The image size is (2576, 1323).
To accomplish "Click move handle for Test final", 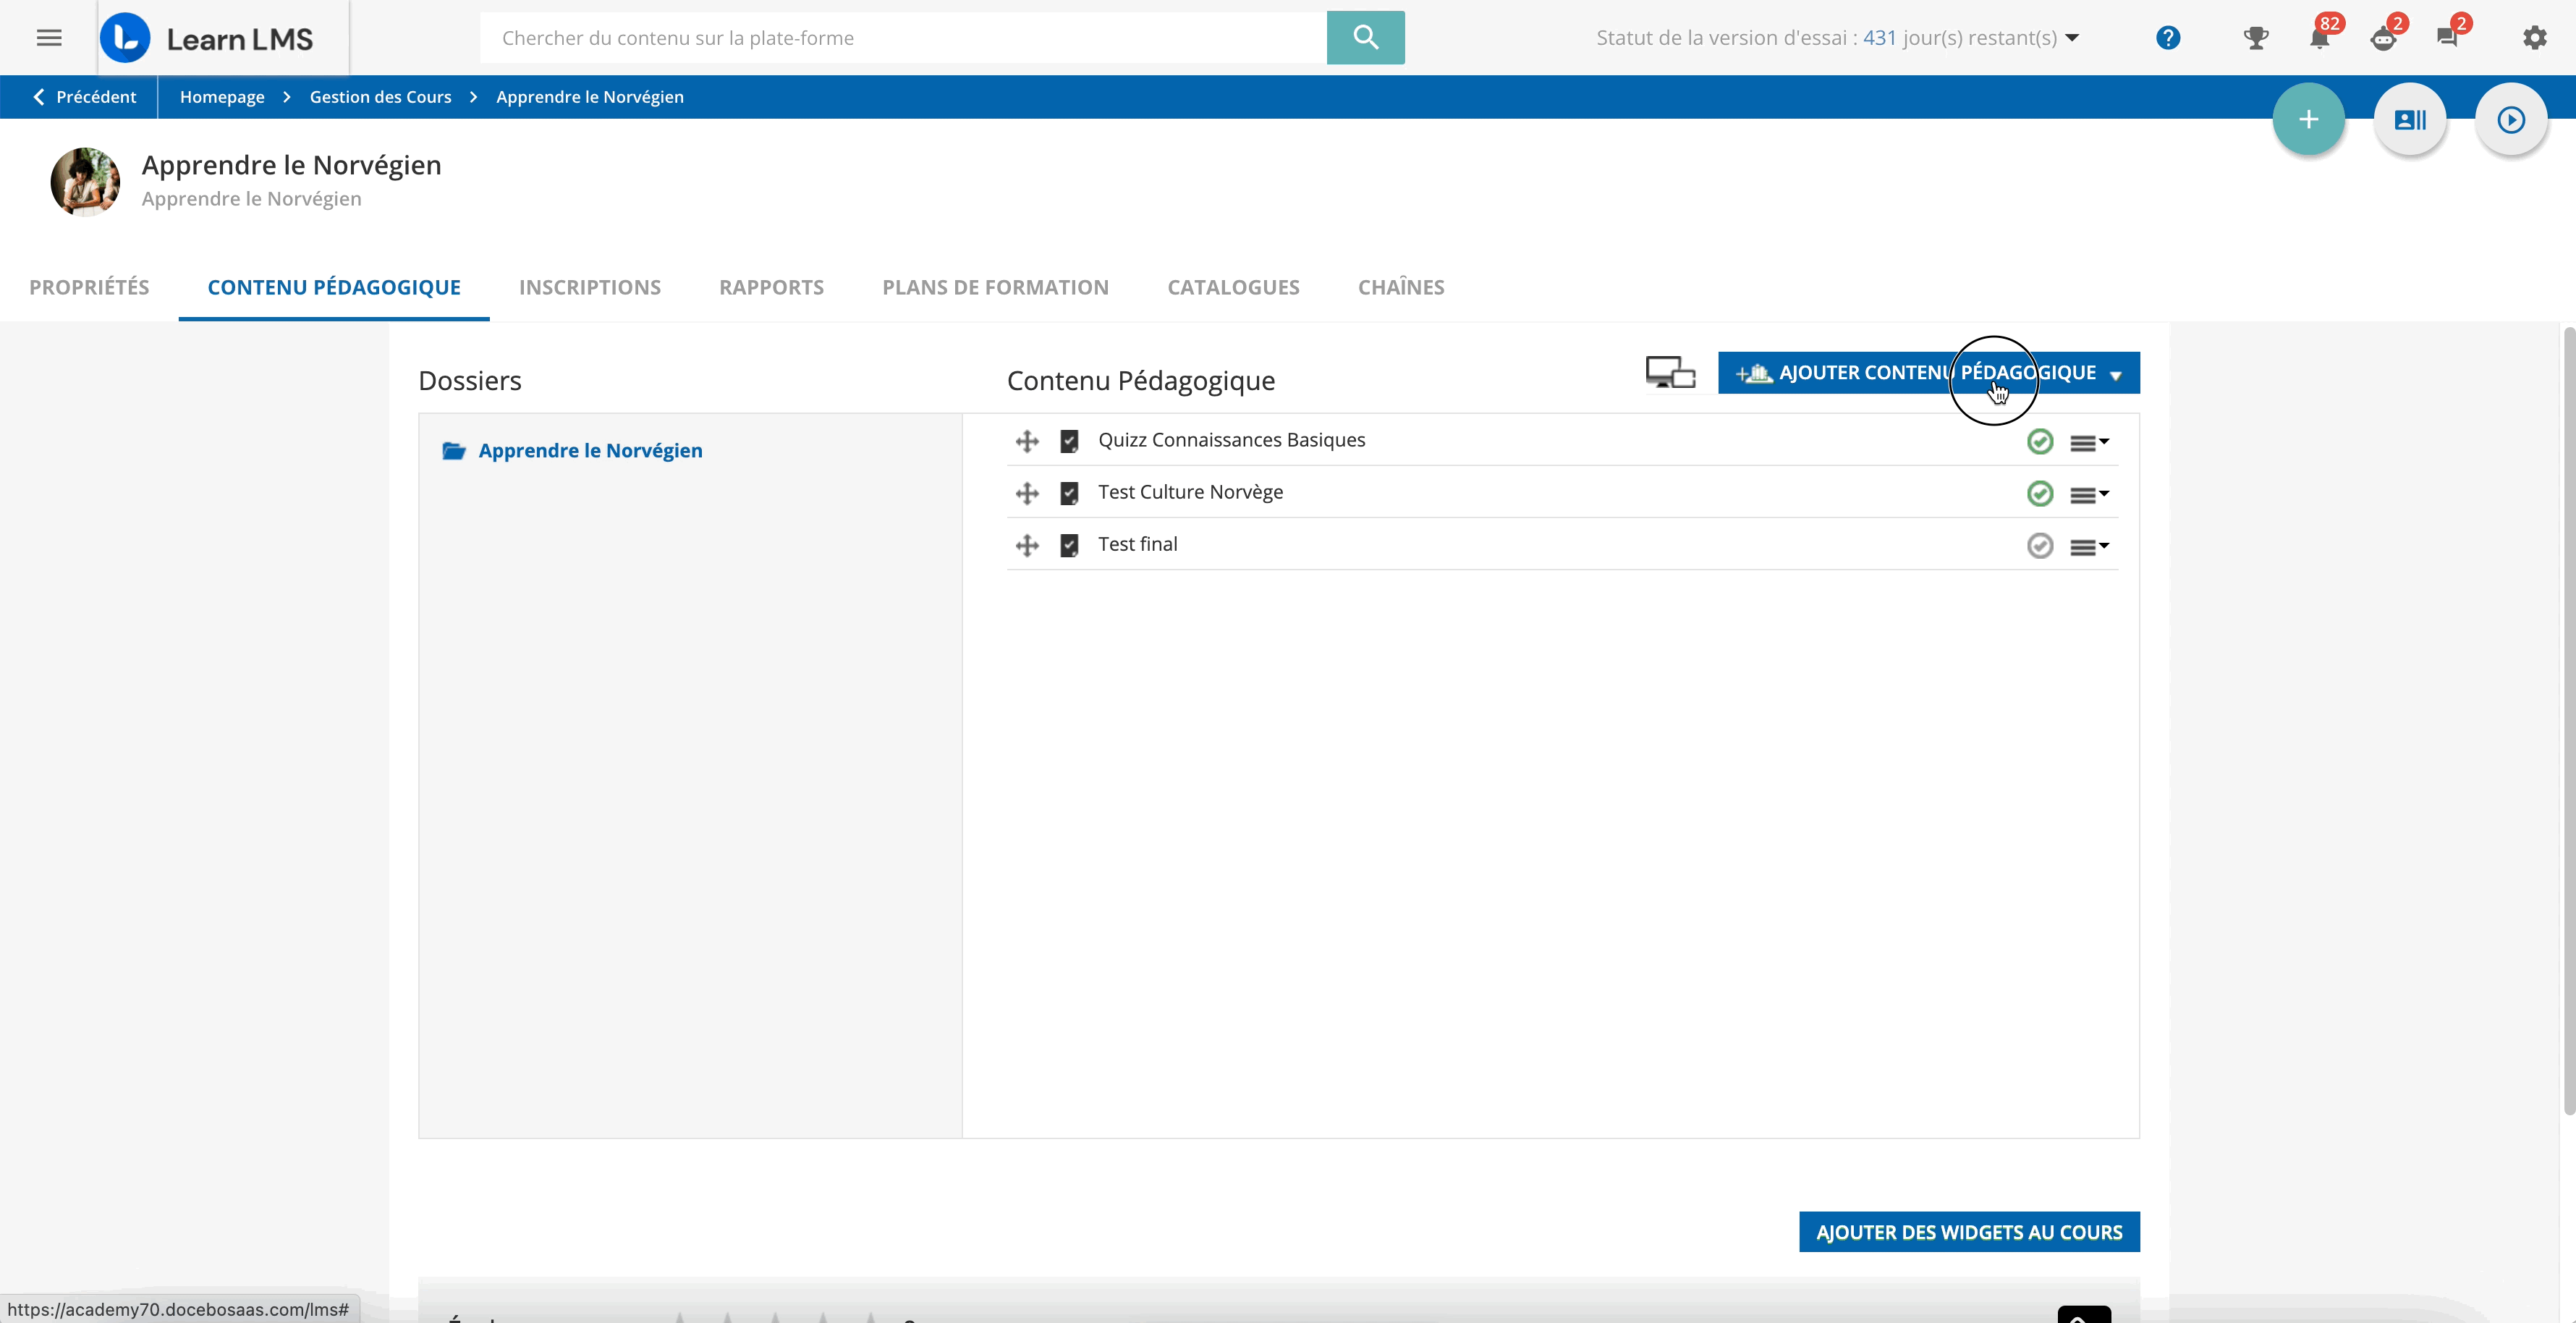I will (x=1027, y=545).
